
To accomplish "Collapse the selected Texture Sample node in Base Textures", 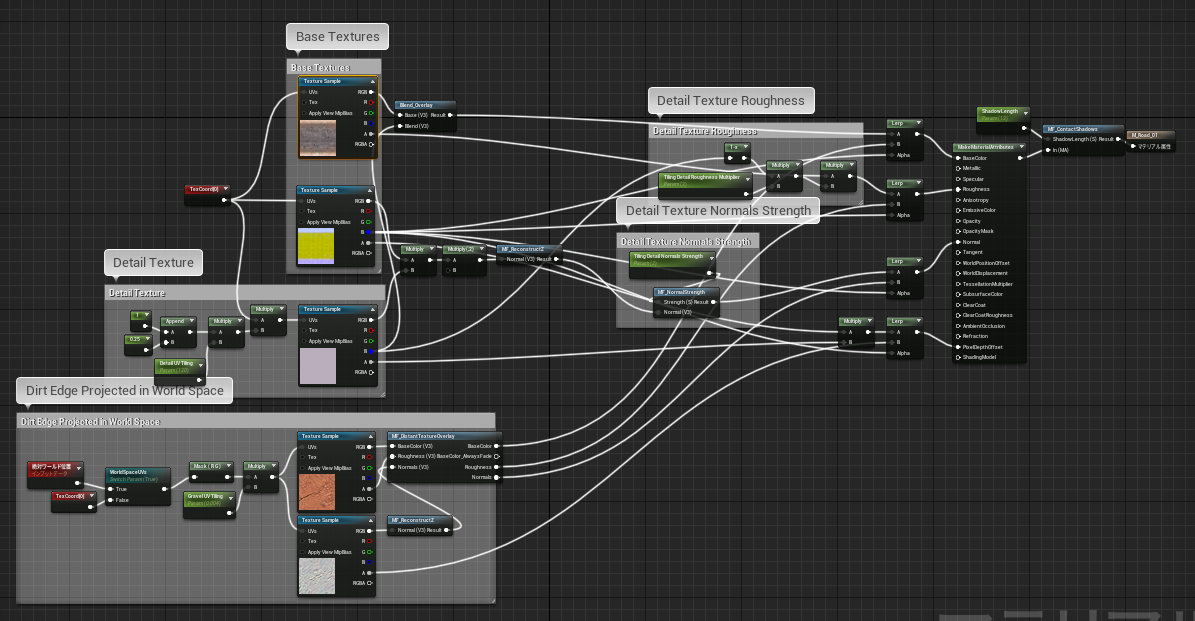I will (373, 82).
